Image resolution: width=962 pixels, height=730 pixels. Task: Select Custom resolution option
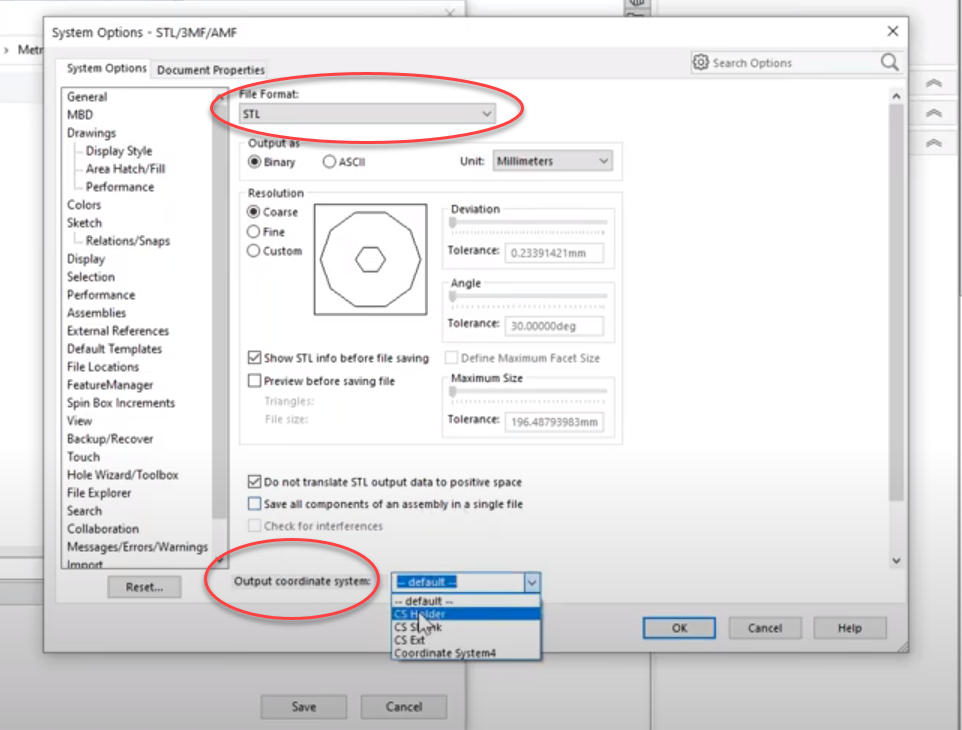pos(254,250)
